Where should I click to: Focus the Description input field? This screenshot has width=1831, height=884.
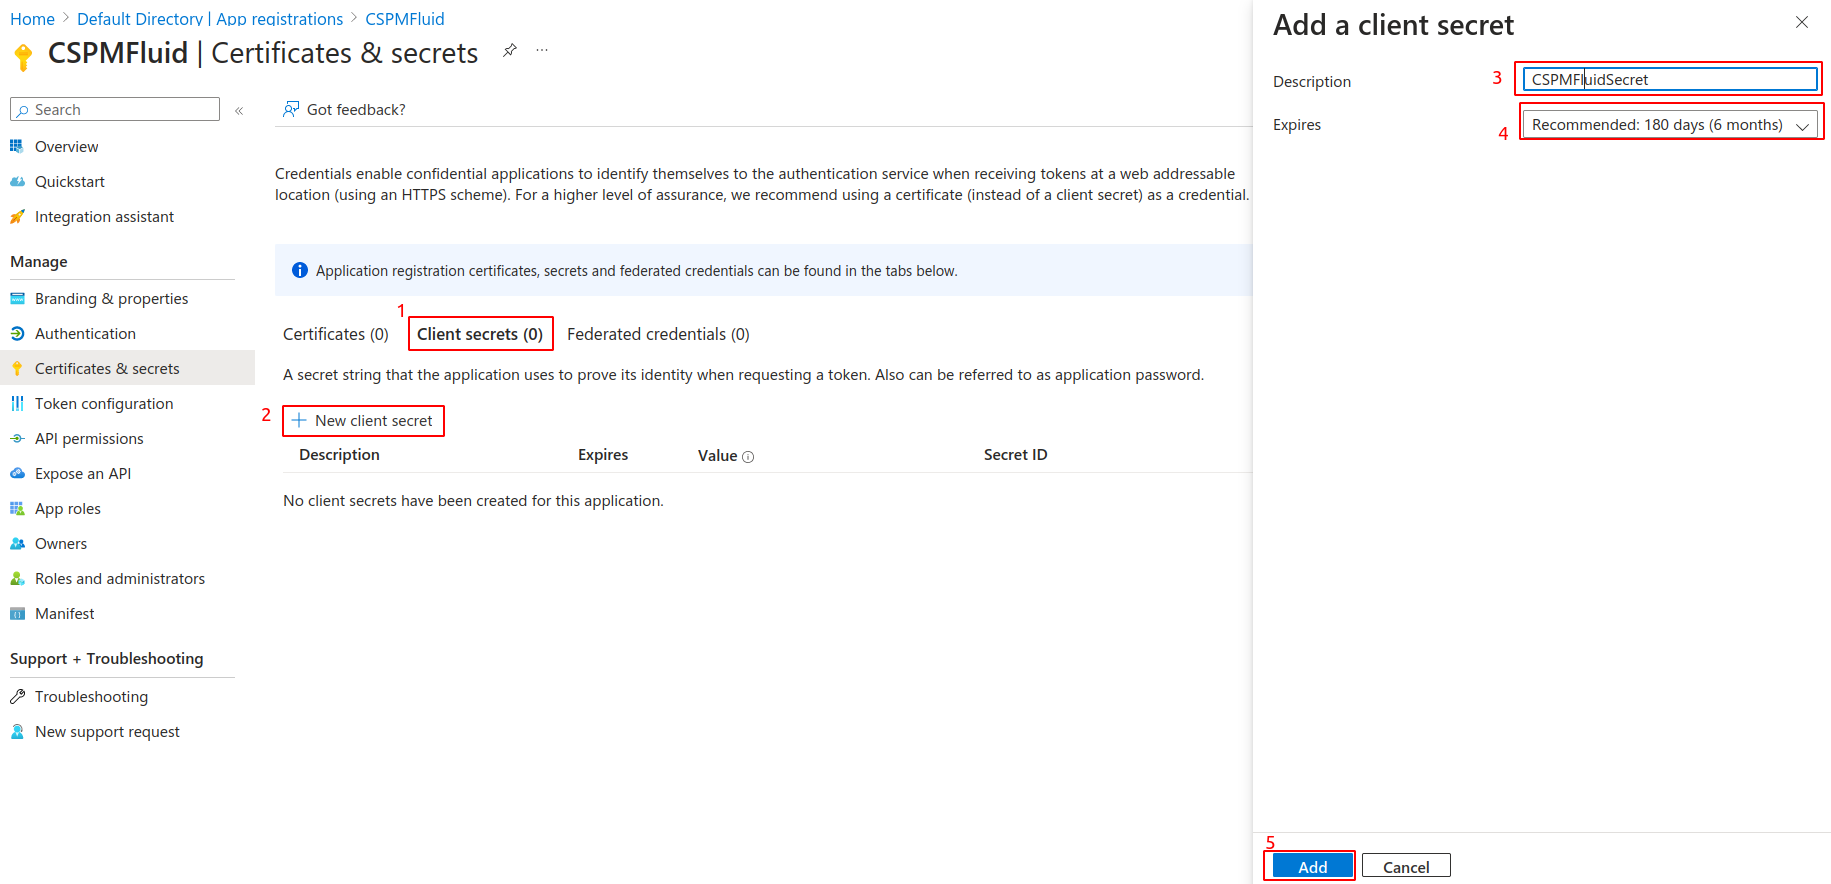(1670, 79)
